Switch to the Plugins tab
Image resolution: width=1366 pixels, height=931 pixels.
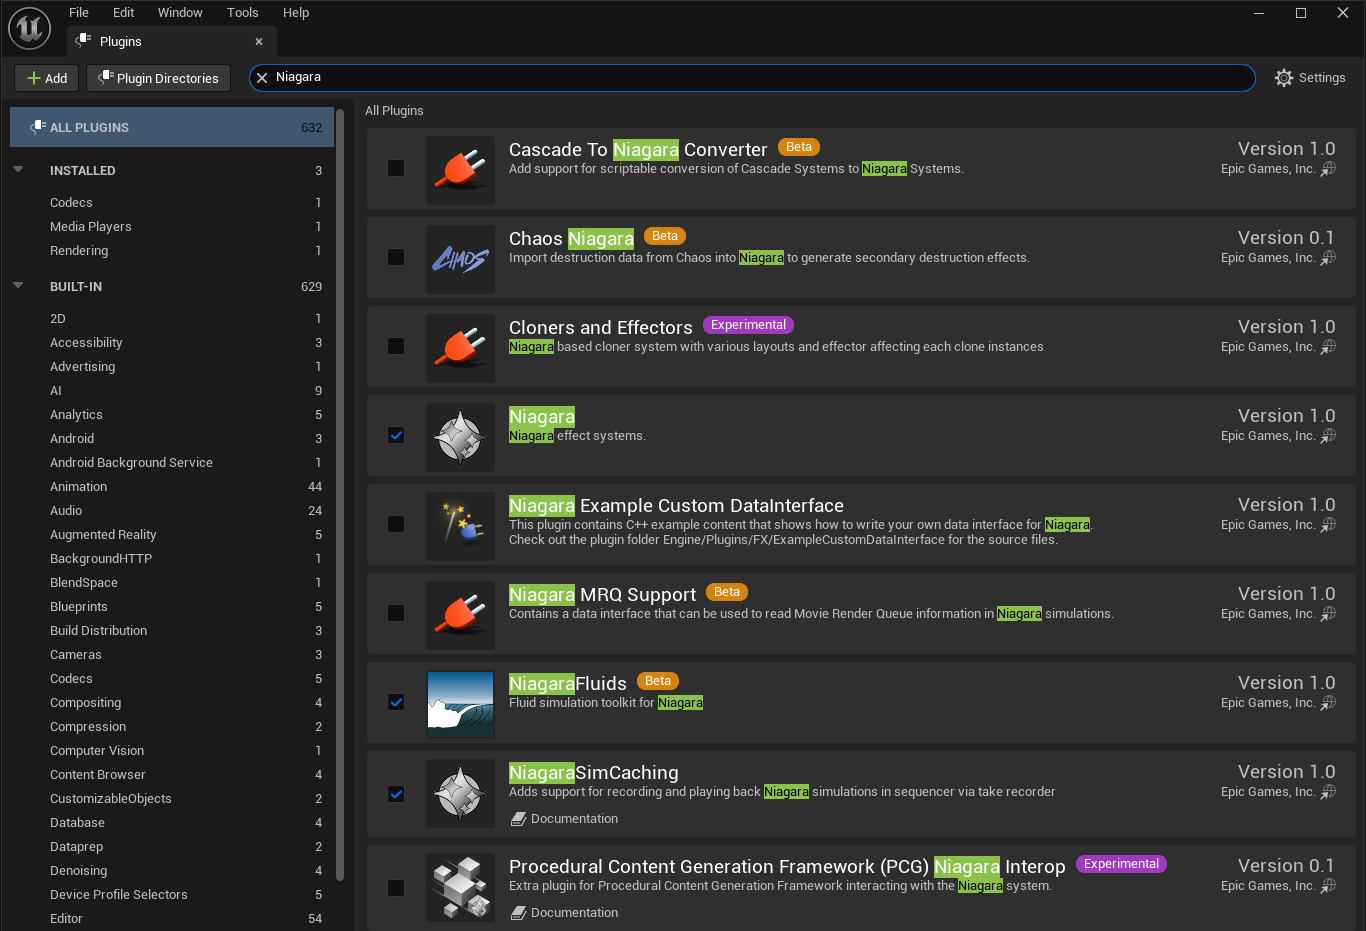click(172, 41)
